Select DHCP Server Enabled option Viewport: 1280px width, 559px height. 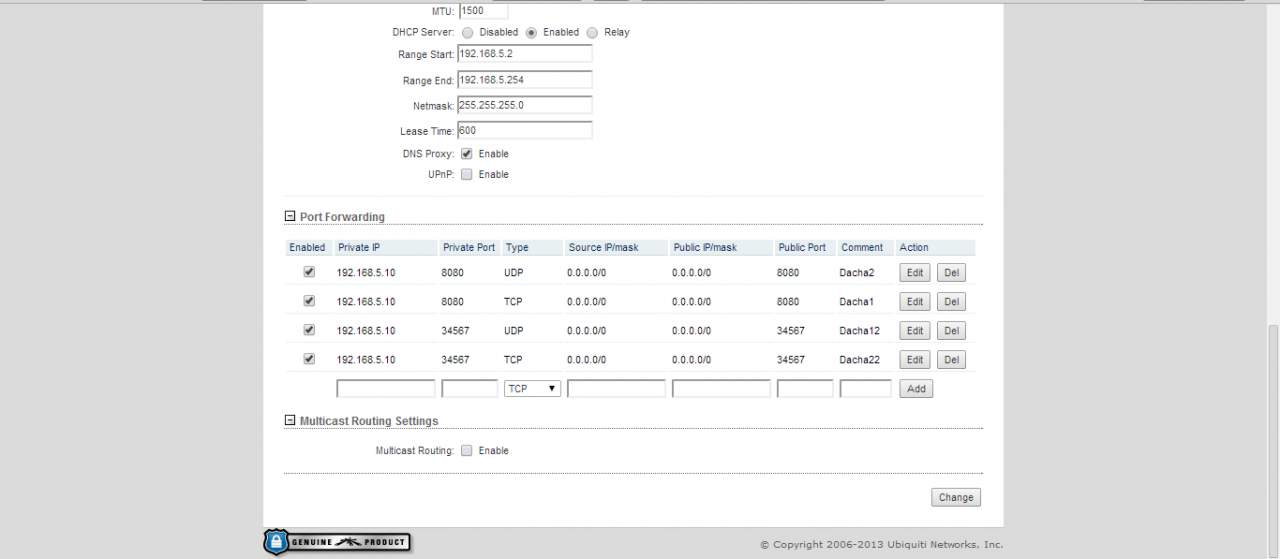click(x=531, y=32)
